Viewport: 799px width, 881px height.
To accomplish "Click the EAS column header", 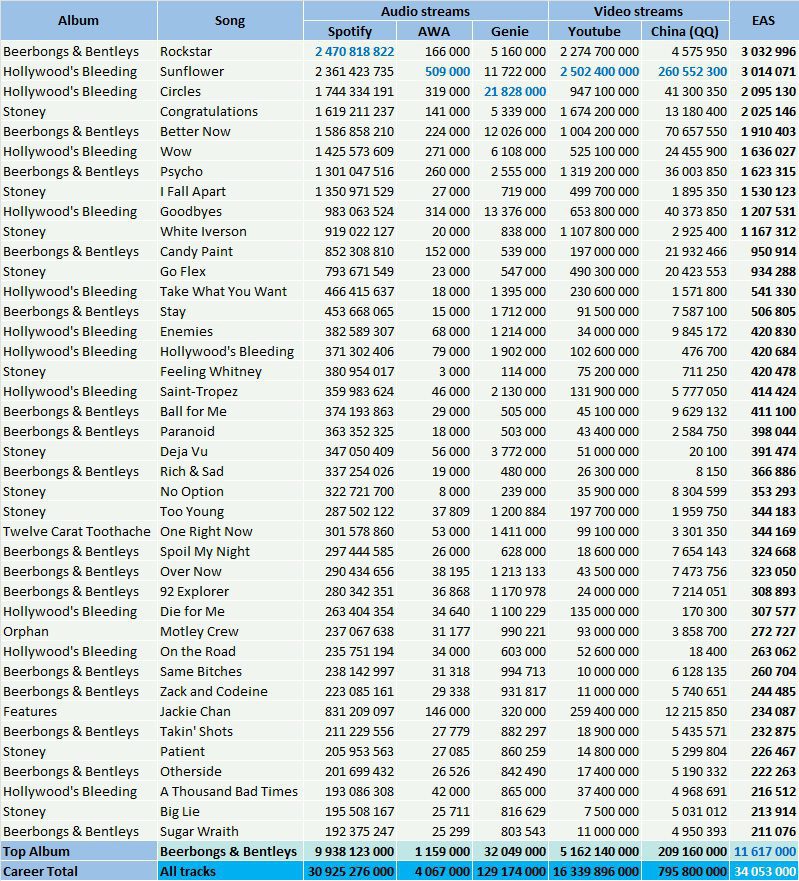I will point(764,21).
